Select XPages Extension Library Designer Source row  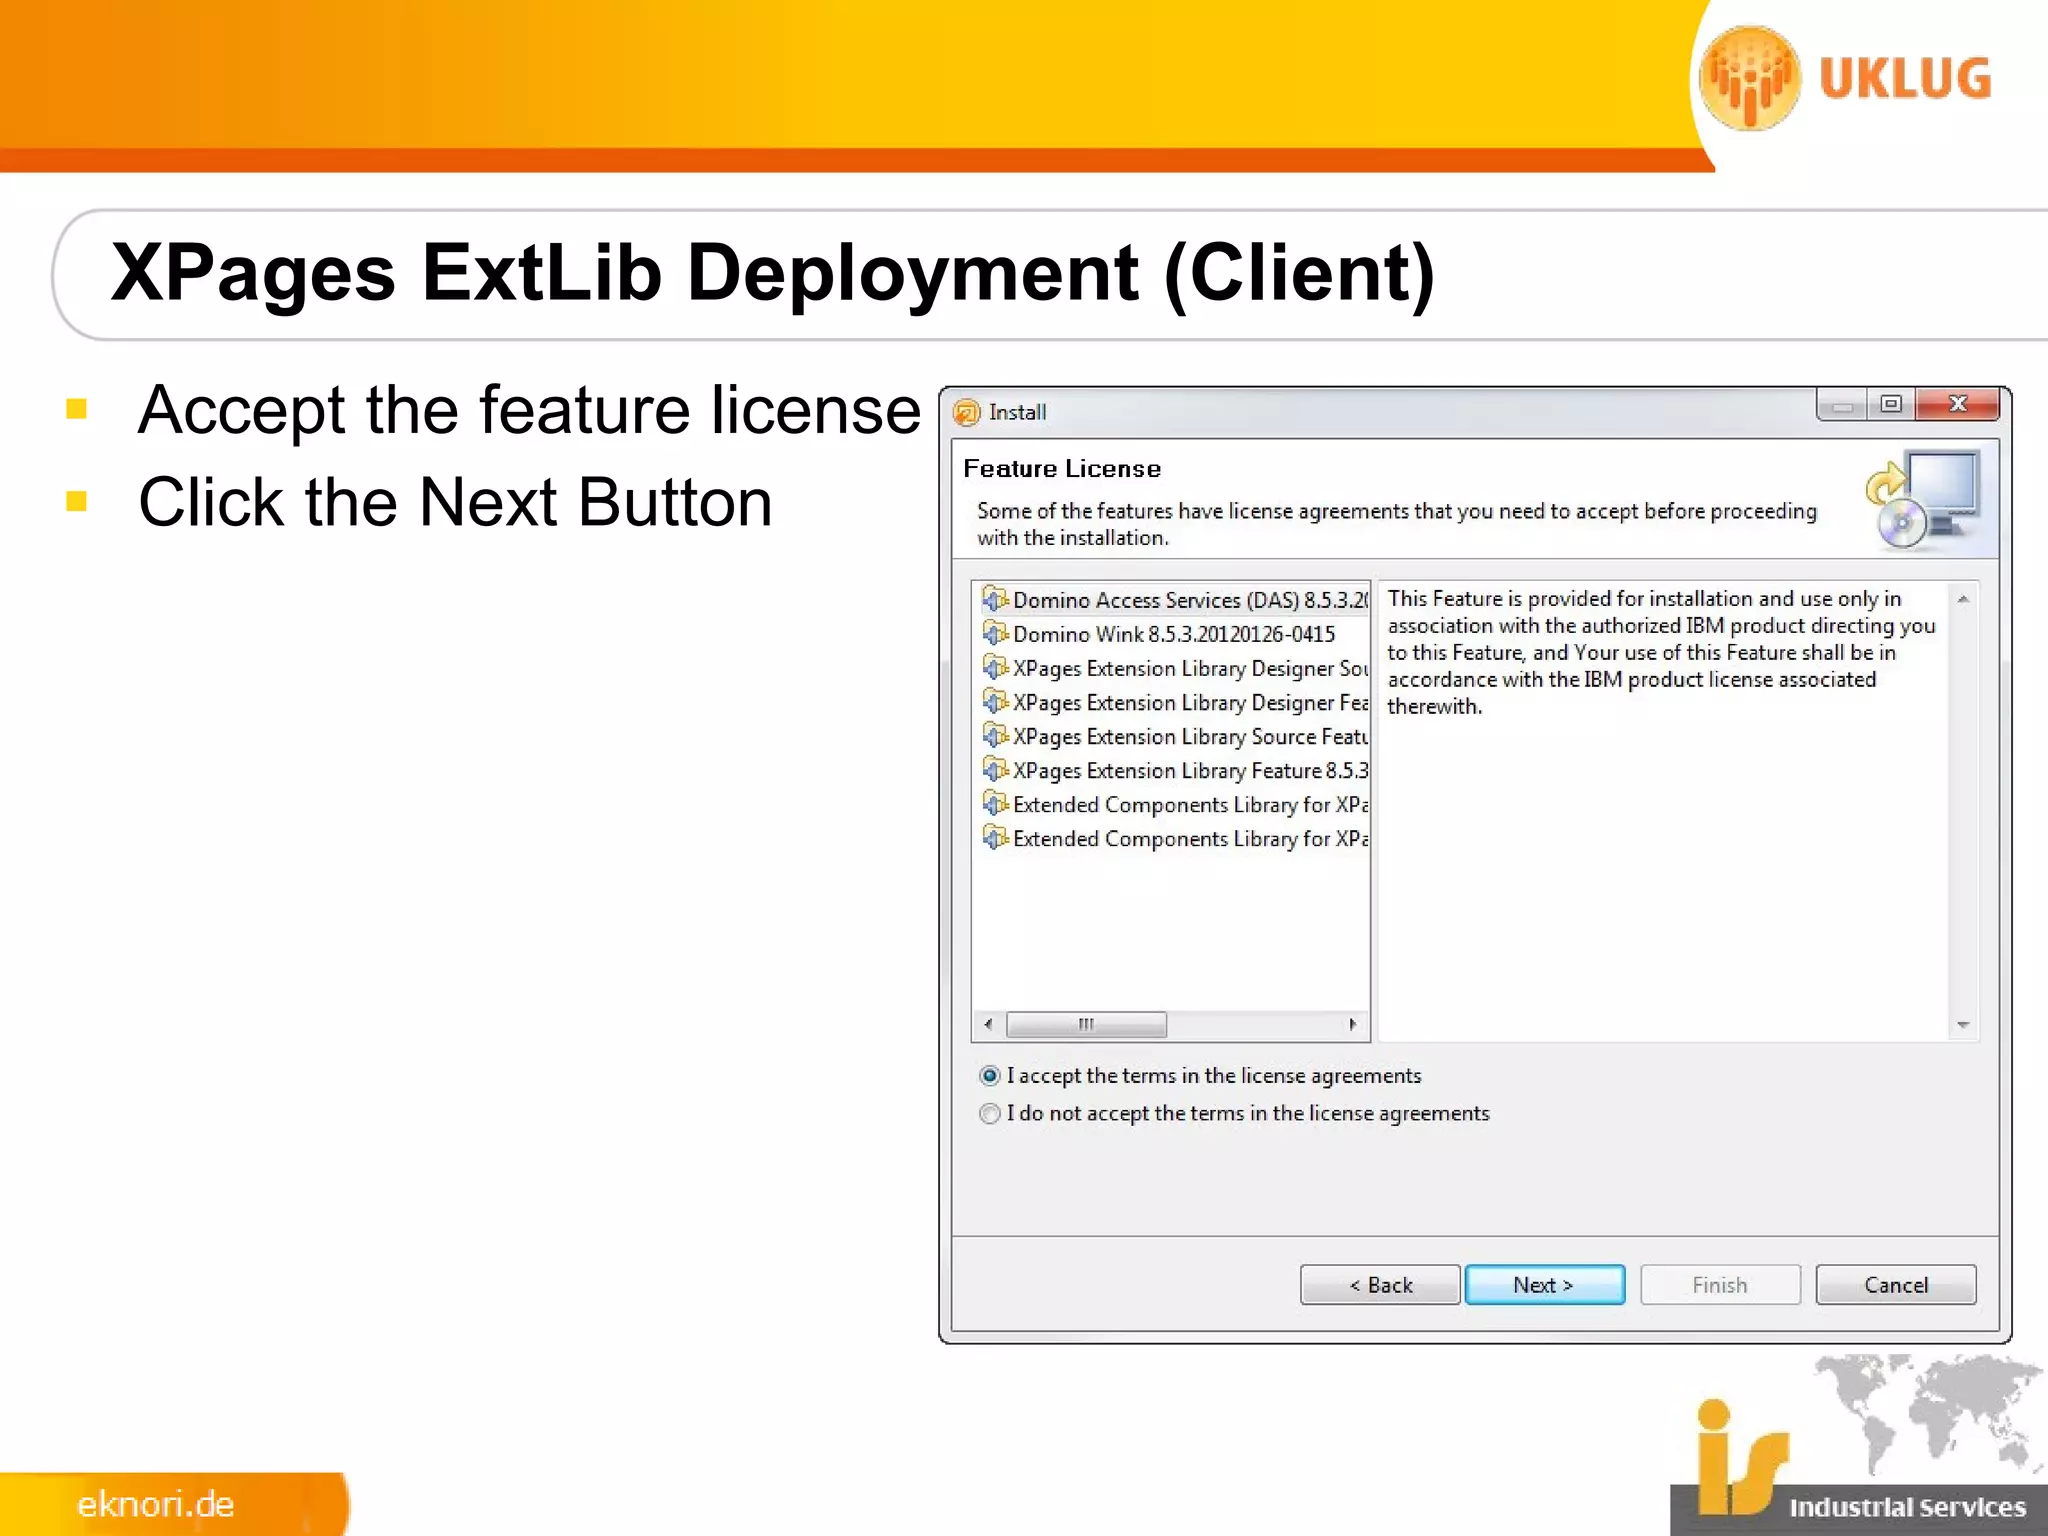click(x=1175, y=668)
